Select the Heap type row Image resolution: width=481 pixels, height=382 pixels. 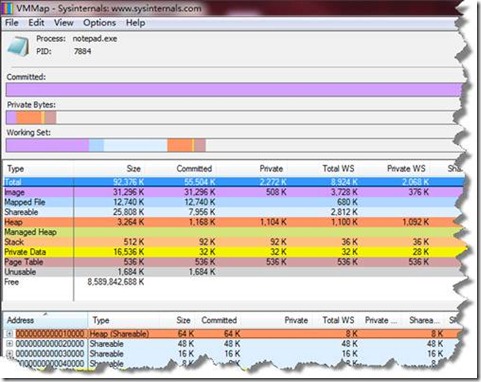233,222
